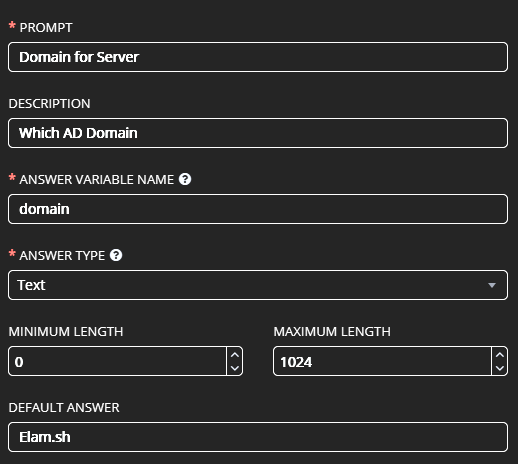Click the PROMPT field label
This screenshot has width=518, height=464.
tap(46, 28)
